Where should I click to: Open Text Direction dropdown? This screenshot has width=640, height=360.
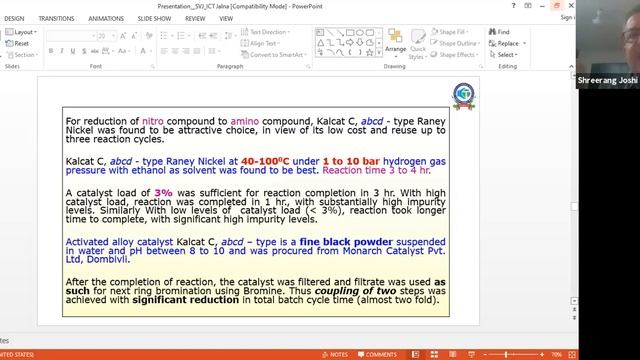(265, 32)
